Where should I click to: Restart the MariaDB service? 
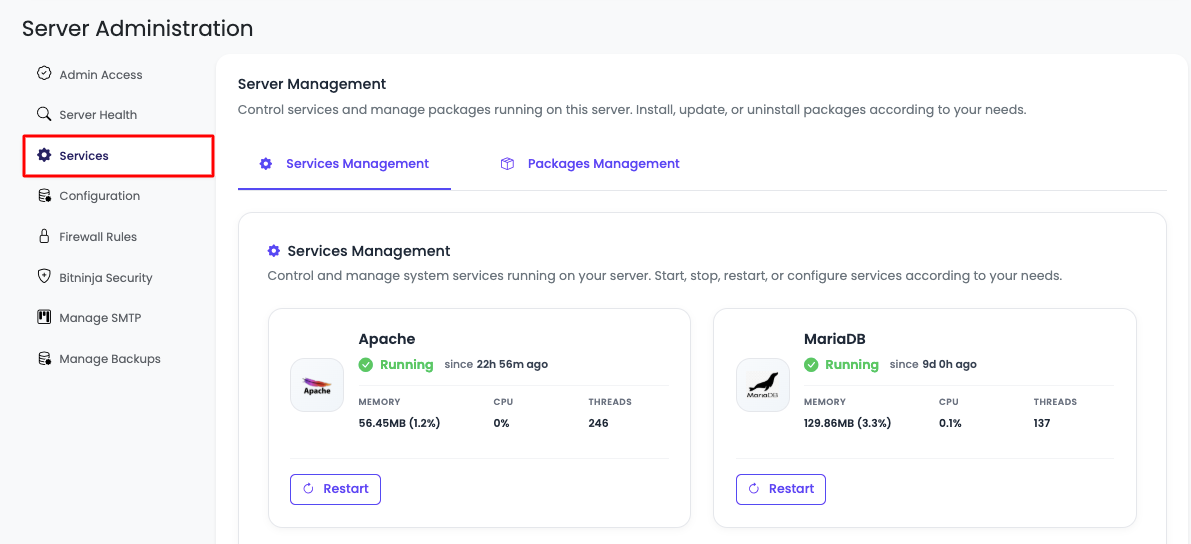(x=780, y=489)
